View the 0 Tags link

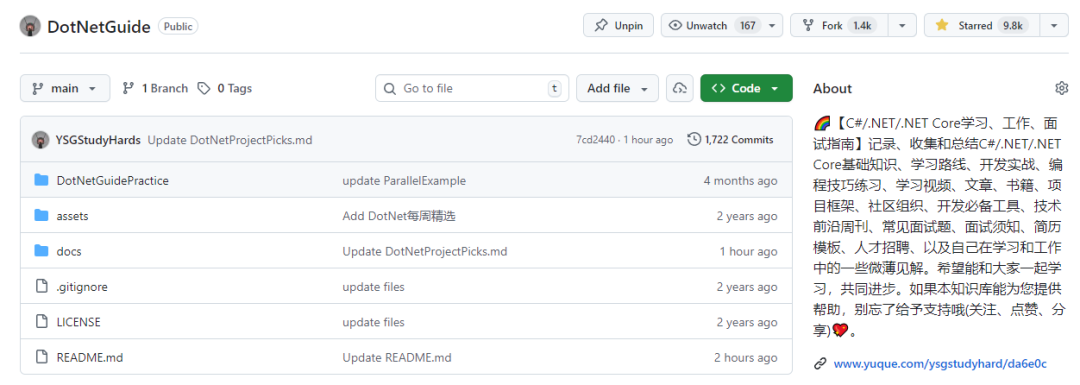click(225, 88)
